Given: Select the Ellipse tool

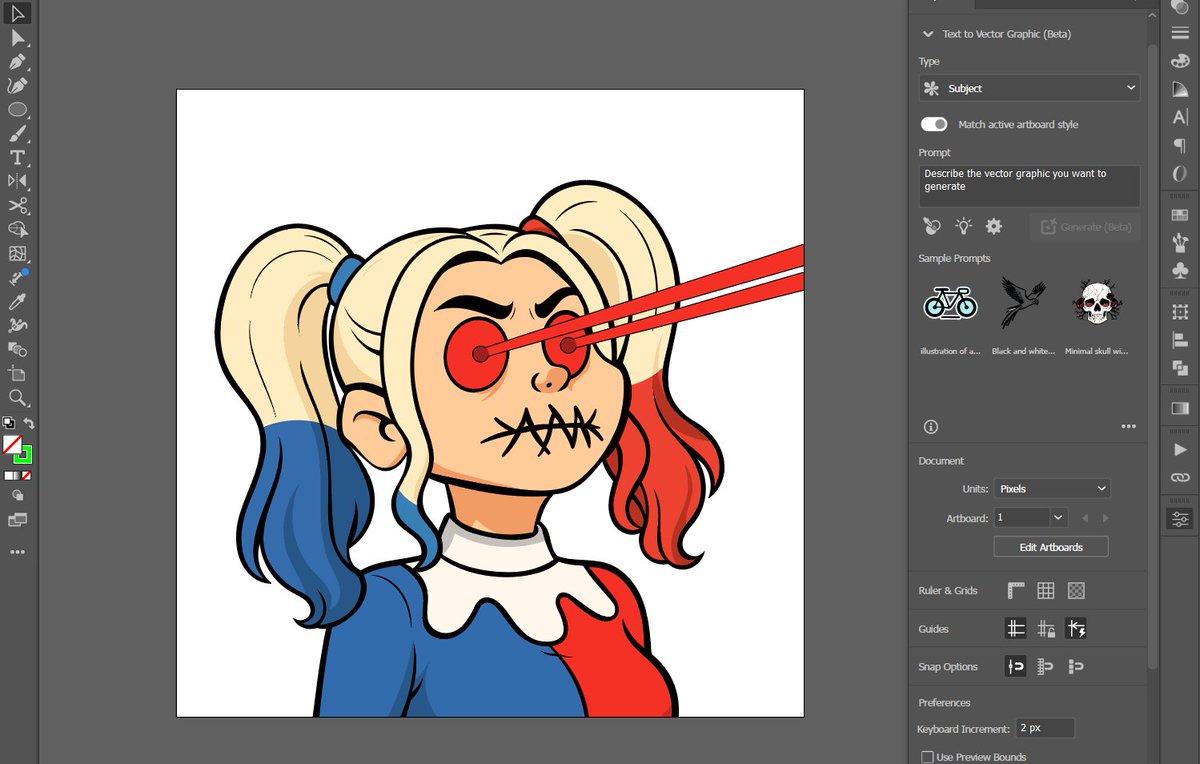Looking at the screenshot, I should pyautogui.click(x=17, y=110).
